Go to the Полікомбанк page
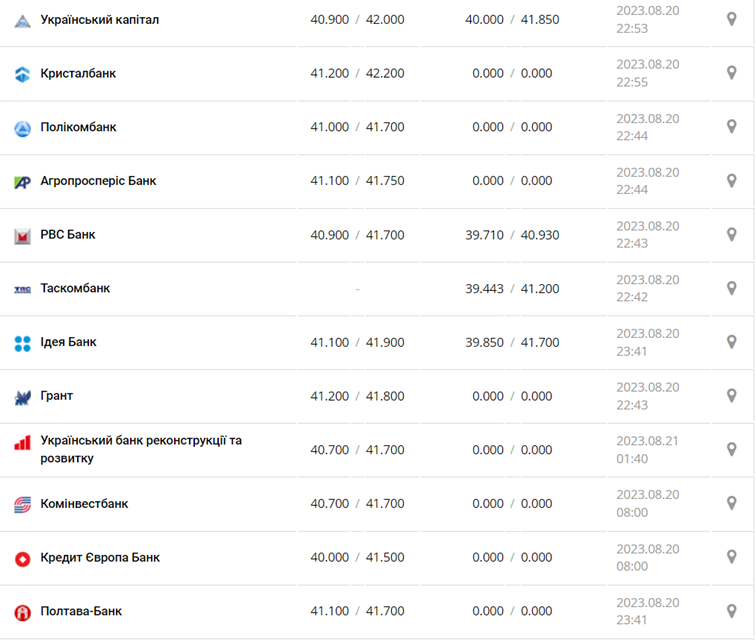Viewport: 756px width, 640px height. 78,127
